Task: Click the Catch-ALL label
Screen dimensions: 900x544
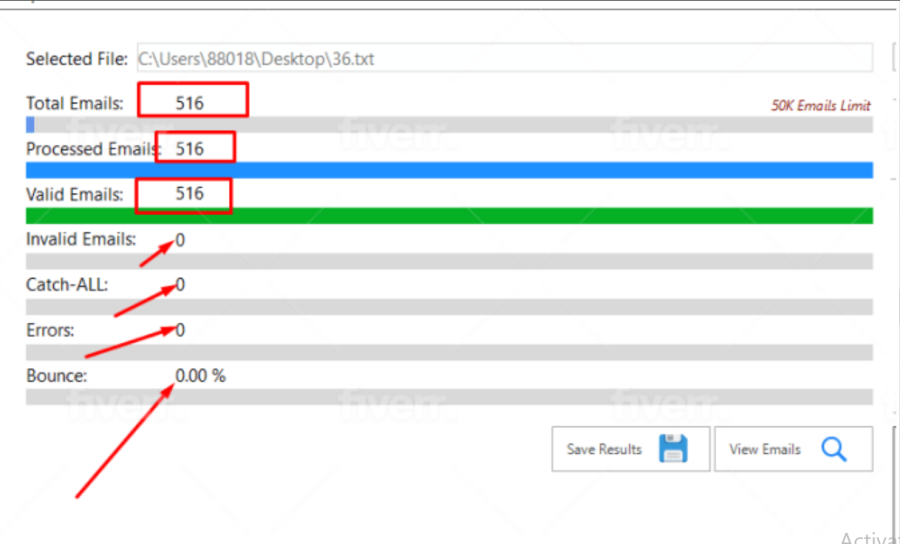Action: 67,285
